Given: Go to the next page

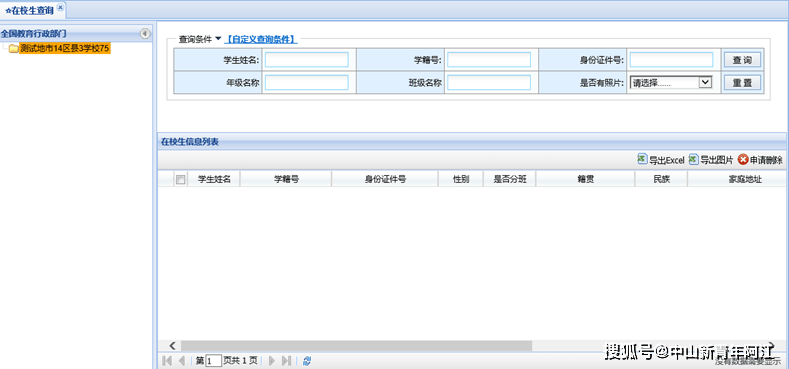Looking at the screenshot, I should click(272, 360).
